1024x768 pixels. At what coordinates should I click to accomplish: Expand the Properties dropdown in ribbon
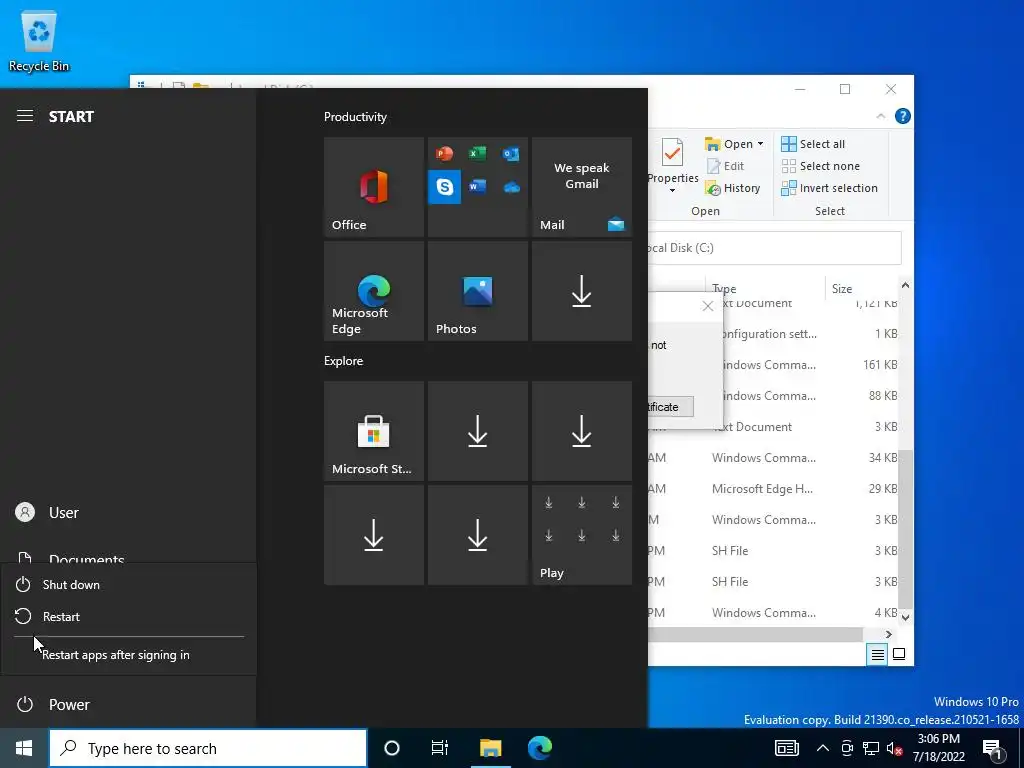tap(672, 190)
